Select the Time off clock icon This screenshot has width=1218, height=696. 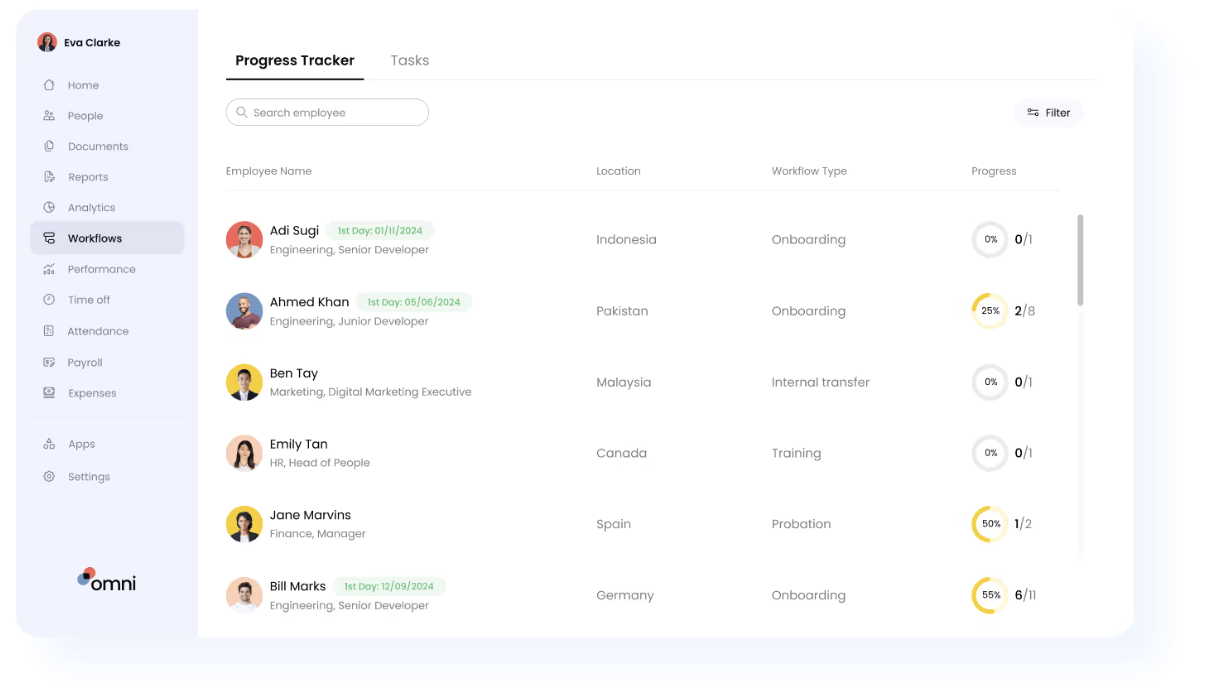pyautogui.click(x=49, y=300)
